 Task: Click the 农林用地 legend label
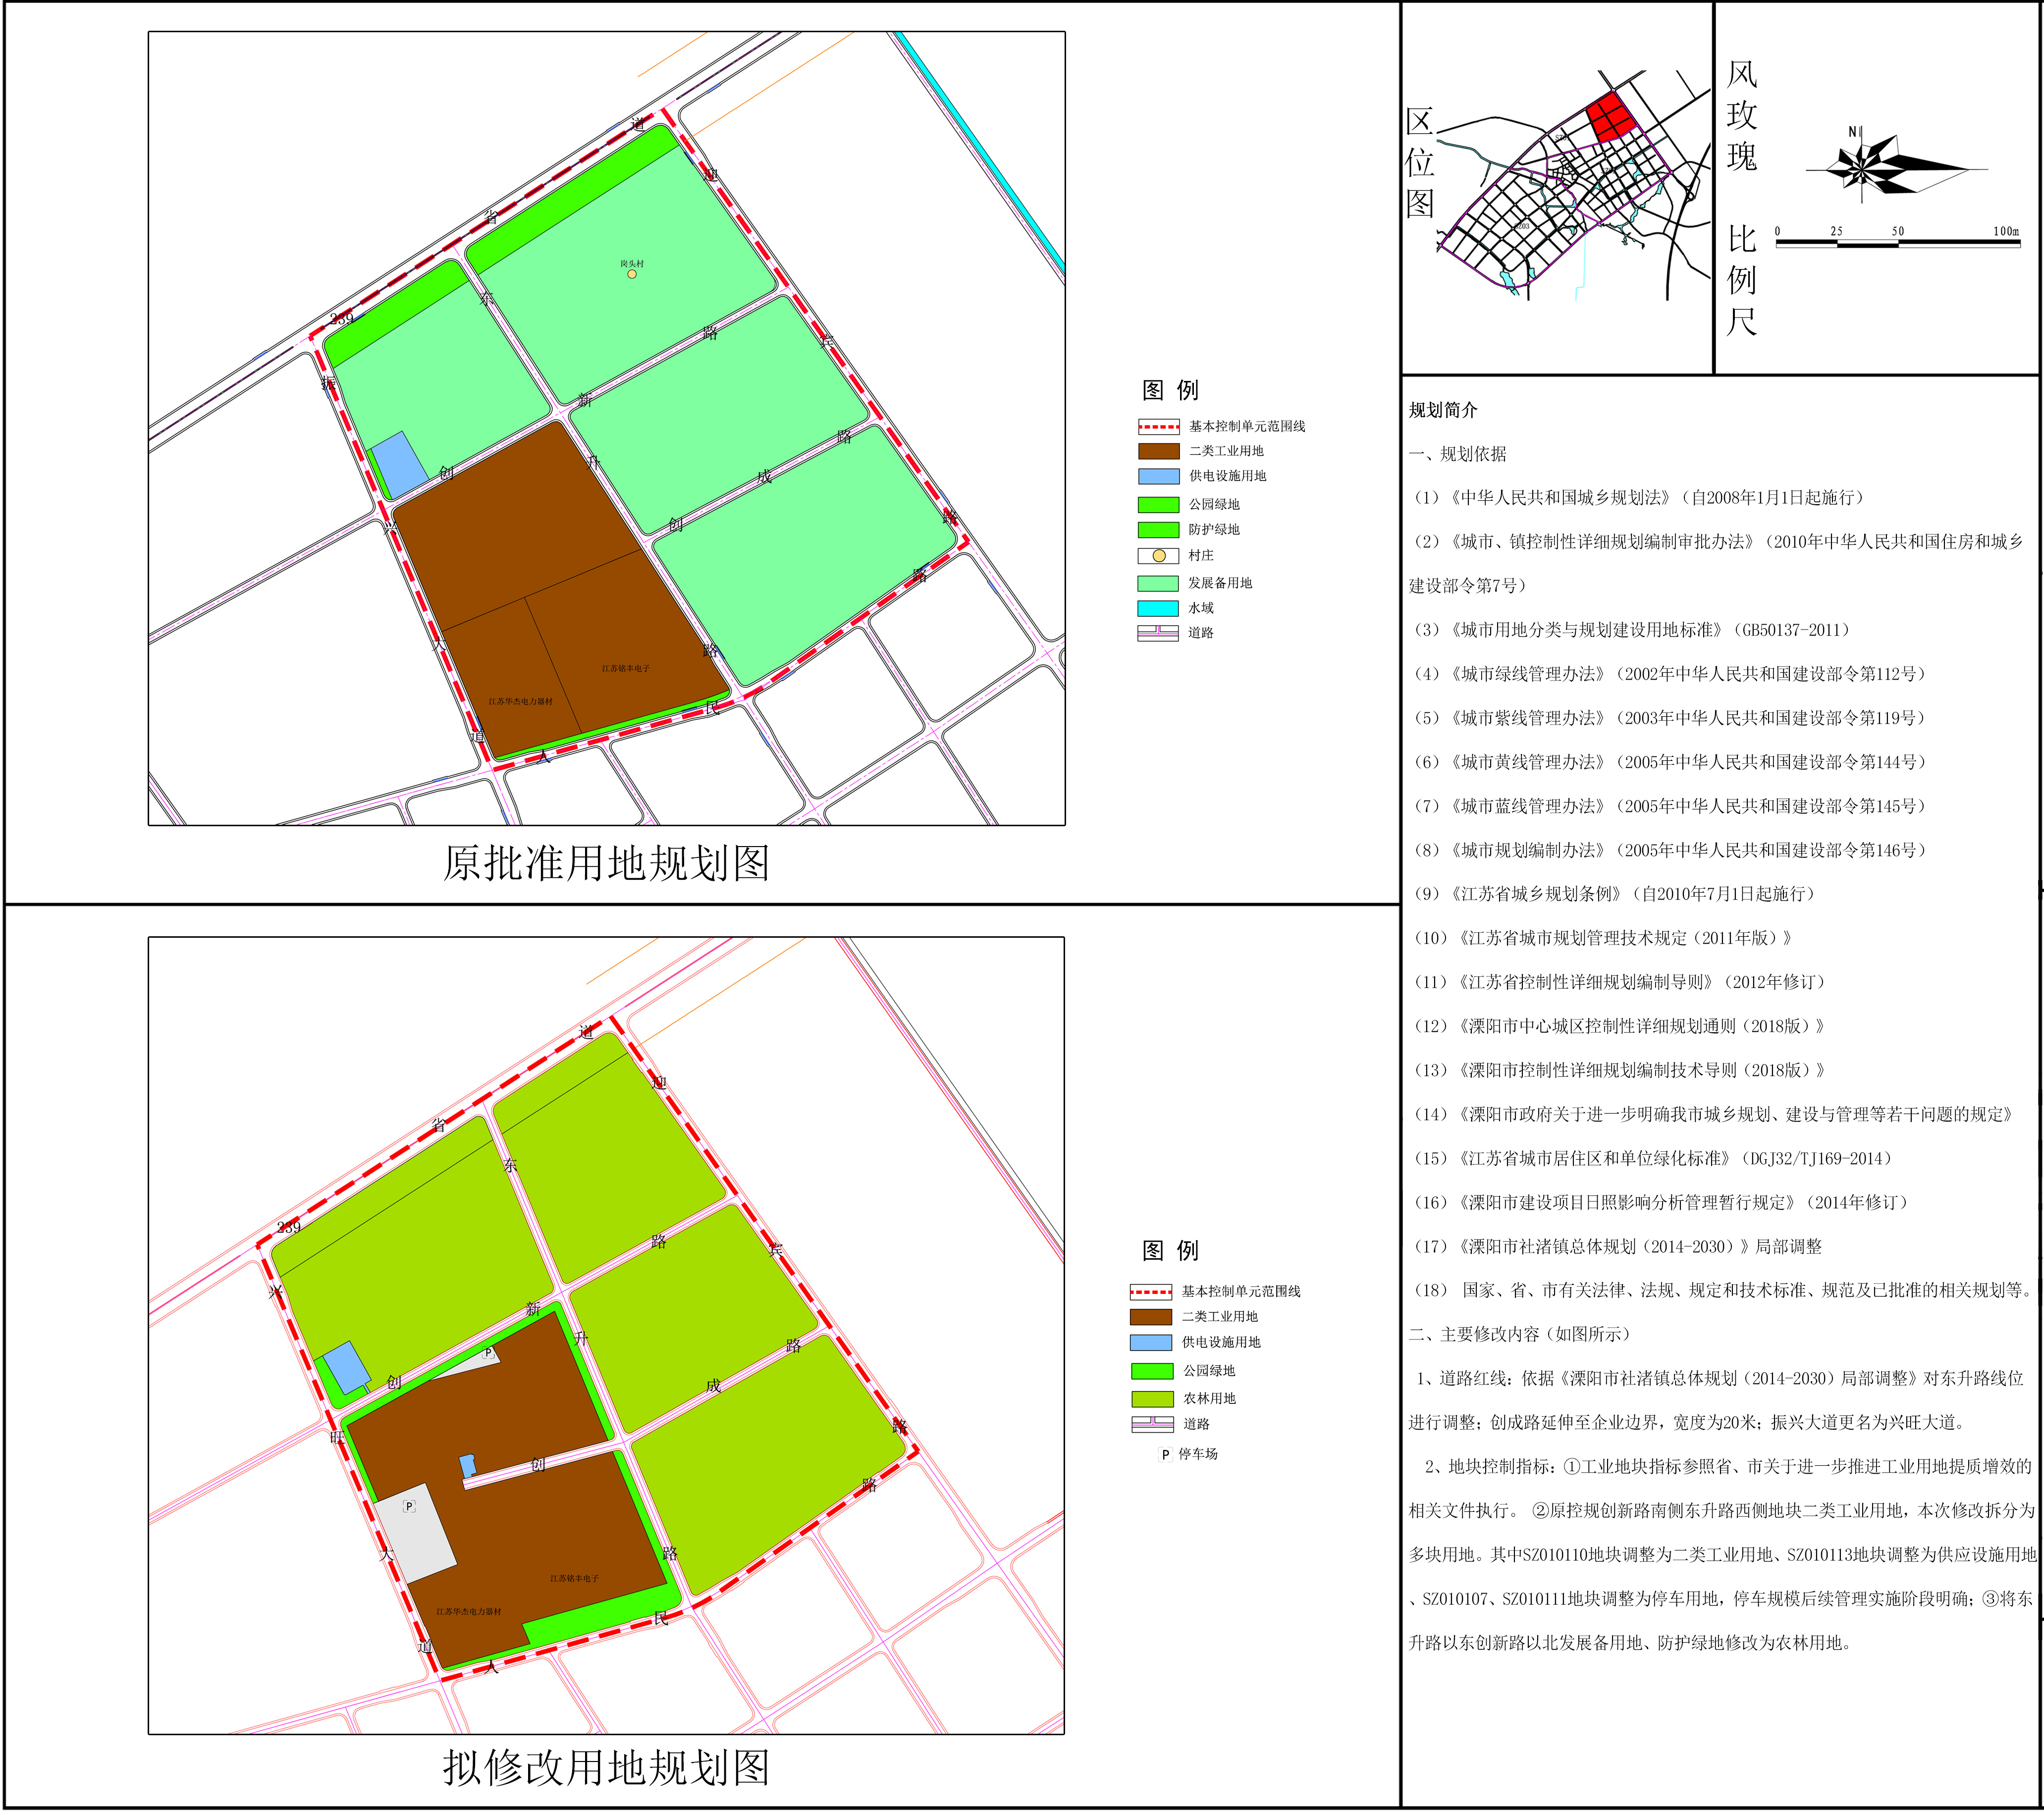click(1210, 1399)
